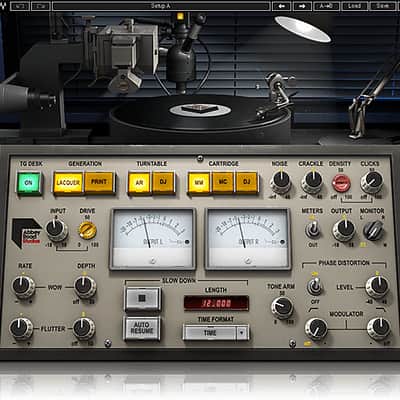Click the Monitor selector knob
Viewport: 400px width, 400px height.
[373, 230]
